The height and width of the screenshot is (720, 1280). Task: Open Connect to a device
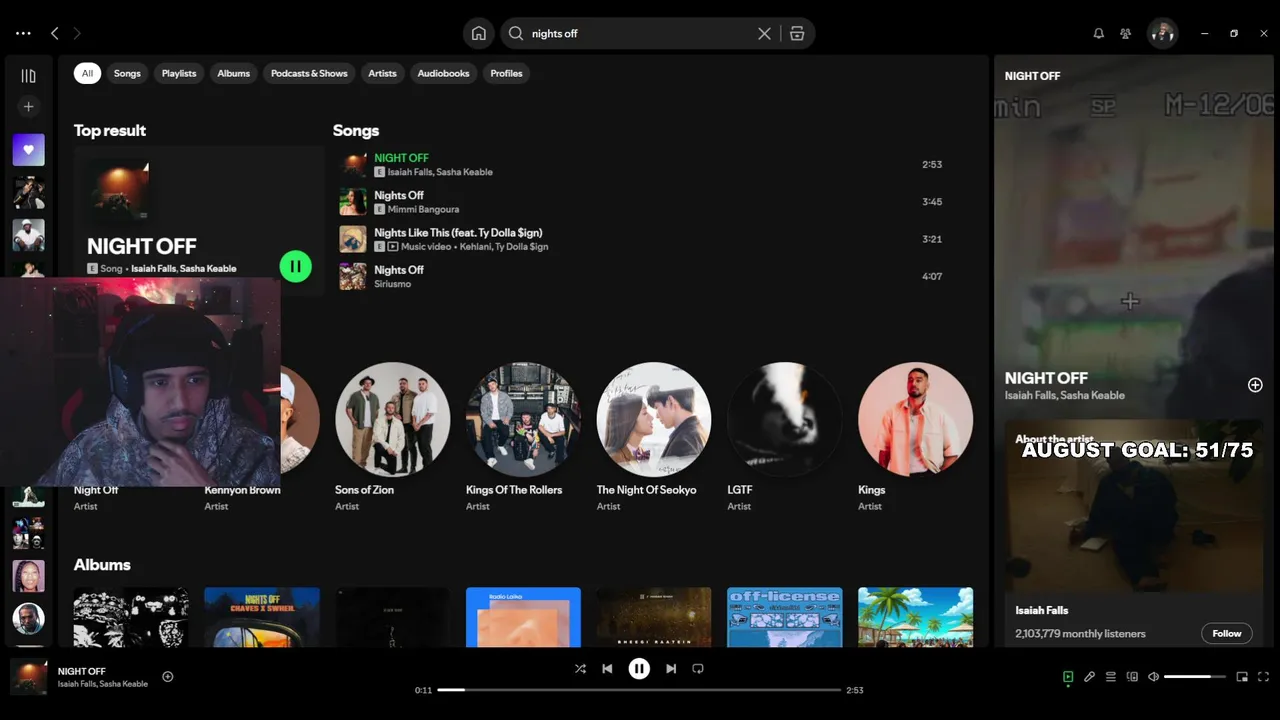(x=1132, y=677)
